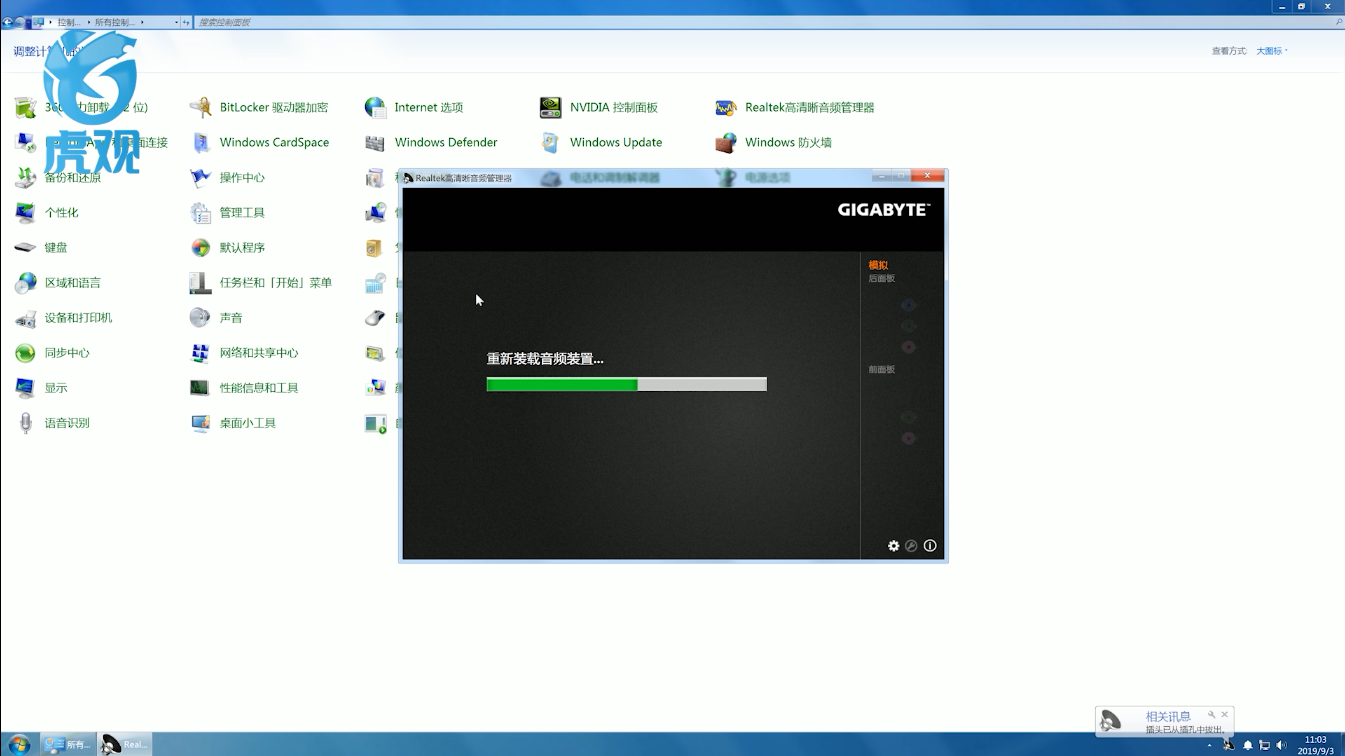The width and height of the screenshot is (1345, 756).
Task: Click the volume speaker tray icon
Action: point(1281,745)
